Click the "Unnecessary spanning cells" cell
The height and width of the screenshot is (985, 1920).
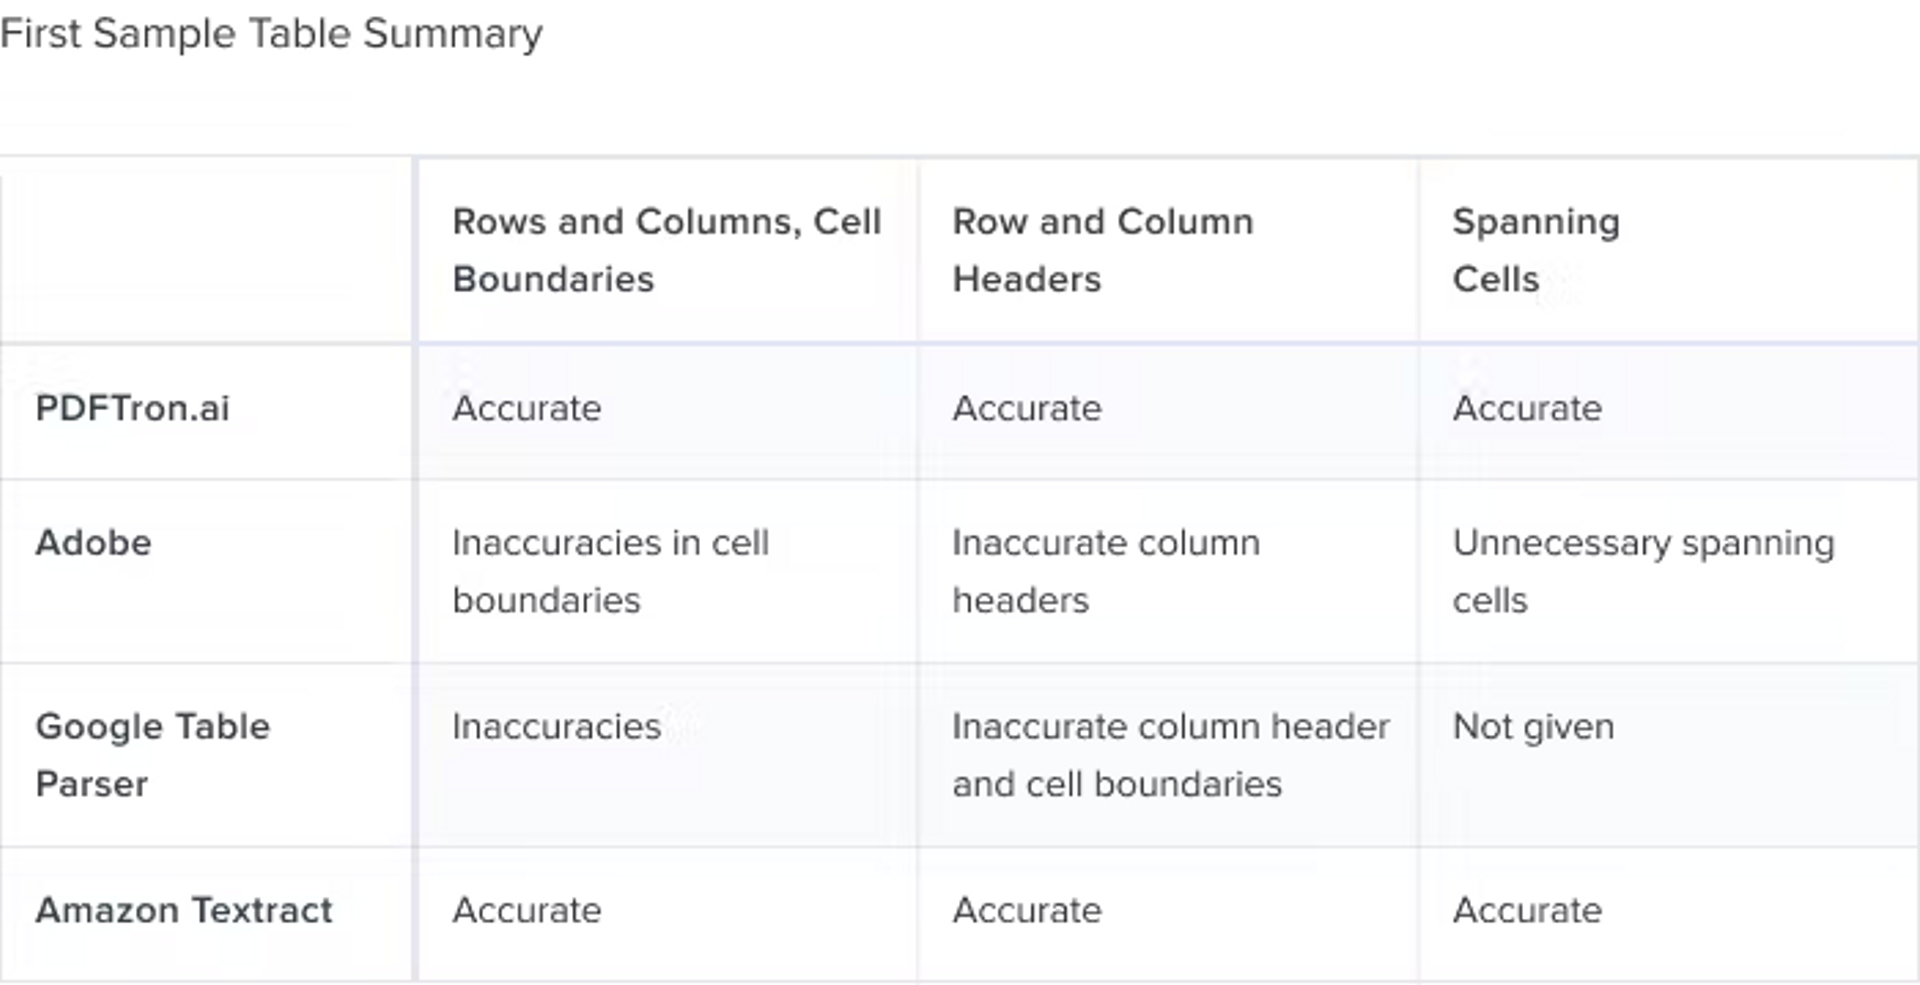pos(1643,571)
